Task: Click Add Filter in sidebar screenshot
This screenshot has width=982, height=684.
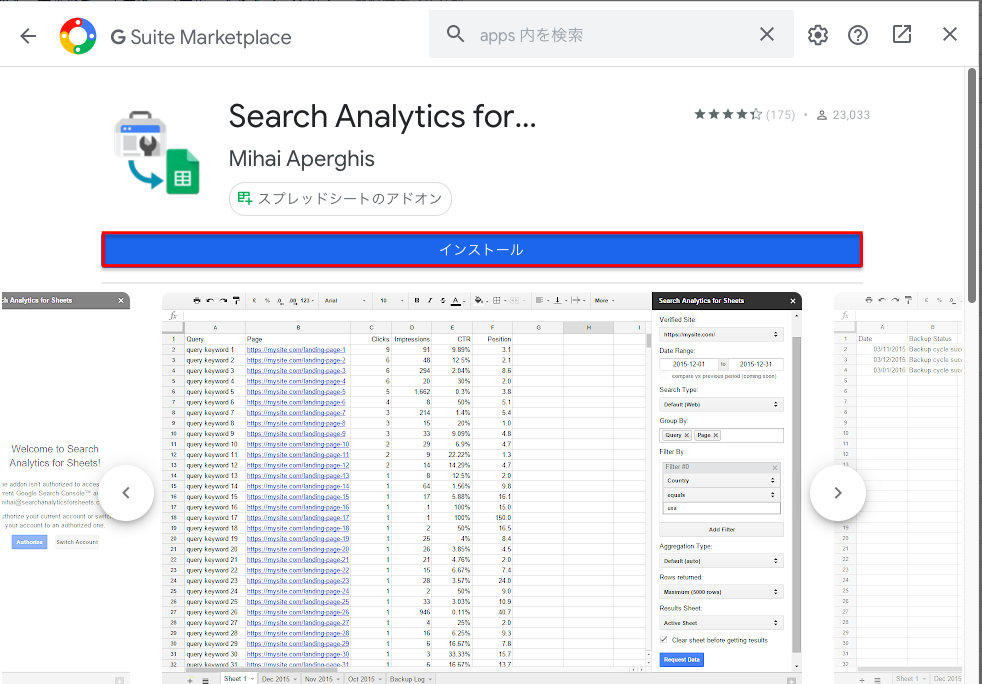Action: coord(721,529)
